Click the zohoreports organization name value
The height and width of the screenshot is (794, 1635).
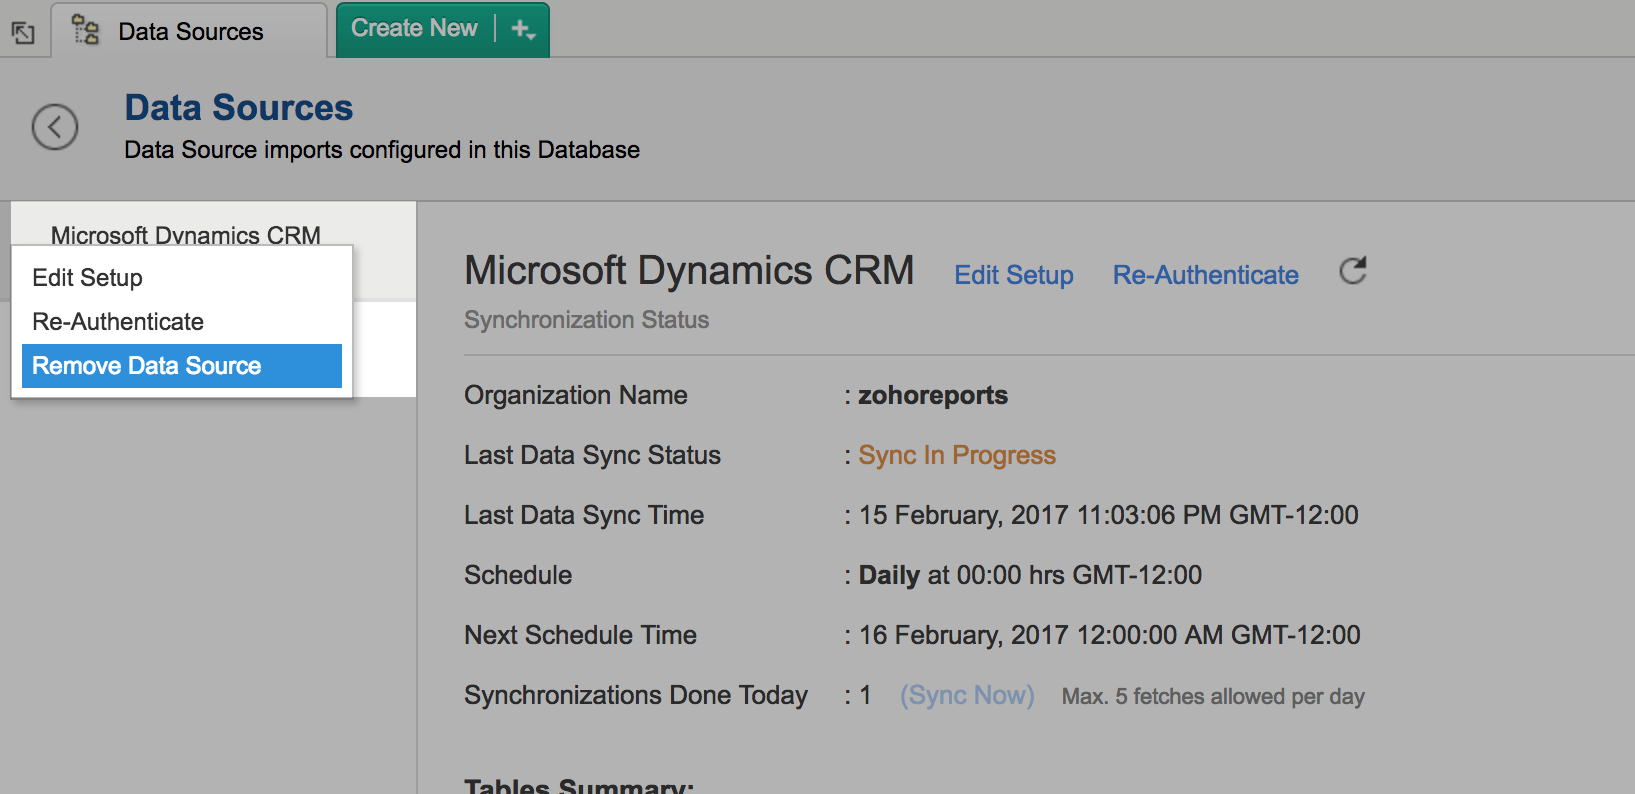point(932,395)
